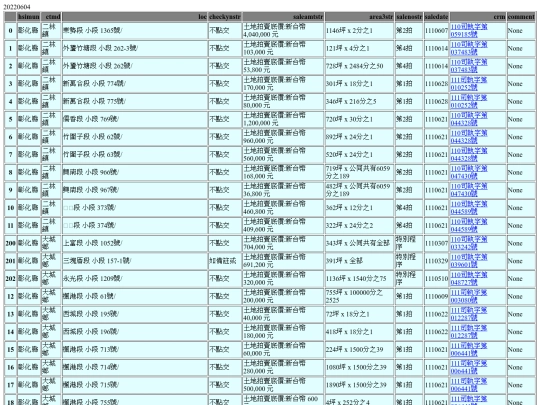
Task: Select the saleamtstr column header
Action: coord(283,17)
